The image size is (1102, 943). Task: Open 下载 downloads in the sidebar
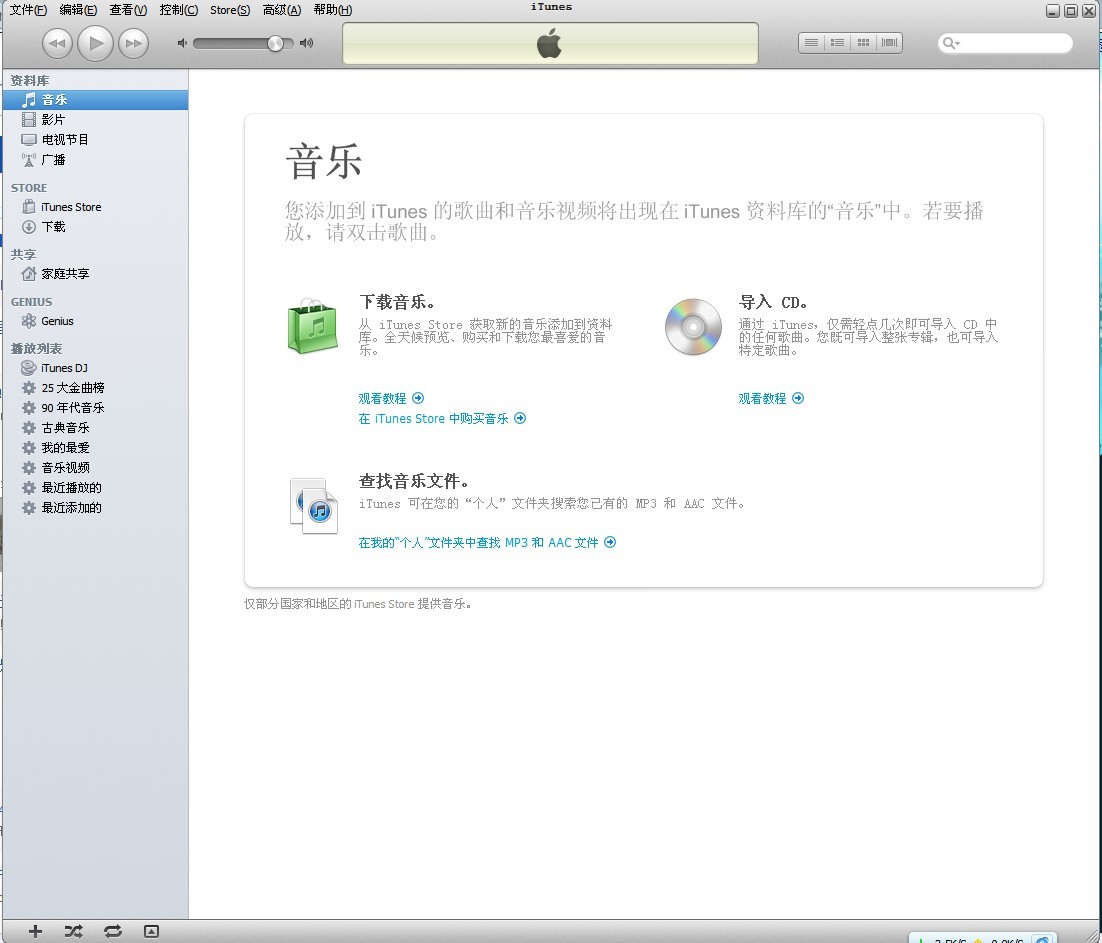[96, 227]
